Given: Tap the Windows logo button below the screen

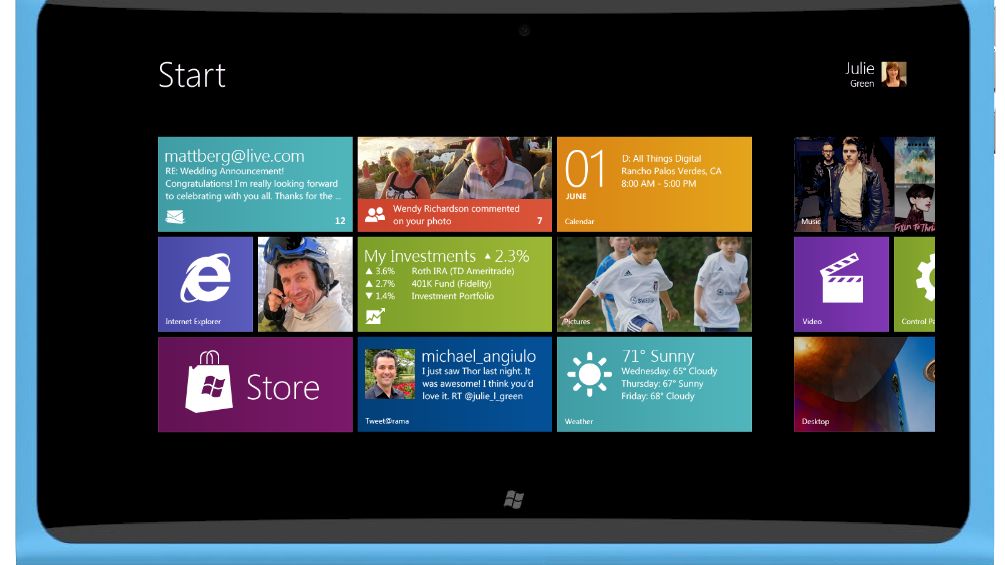Looking at the screenshot, I should (514, 500).
